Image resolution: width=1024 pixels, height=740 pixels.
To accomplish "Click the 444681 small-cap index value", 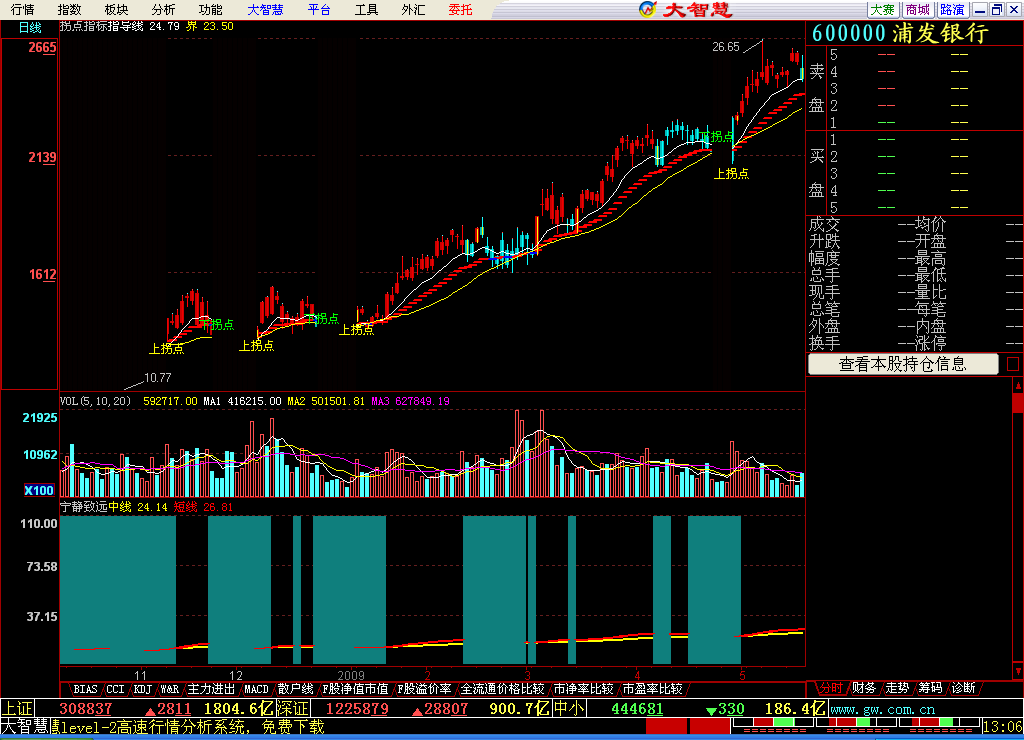I will tap(637, 709).
